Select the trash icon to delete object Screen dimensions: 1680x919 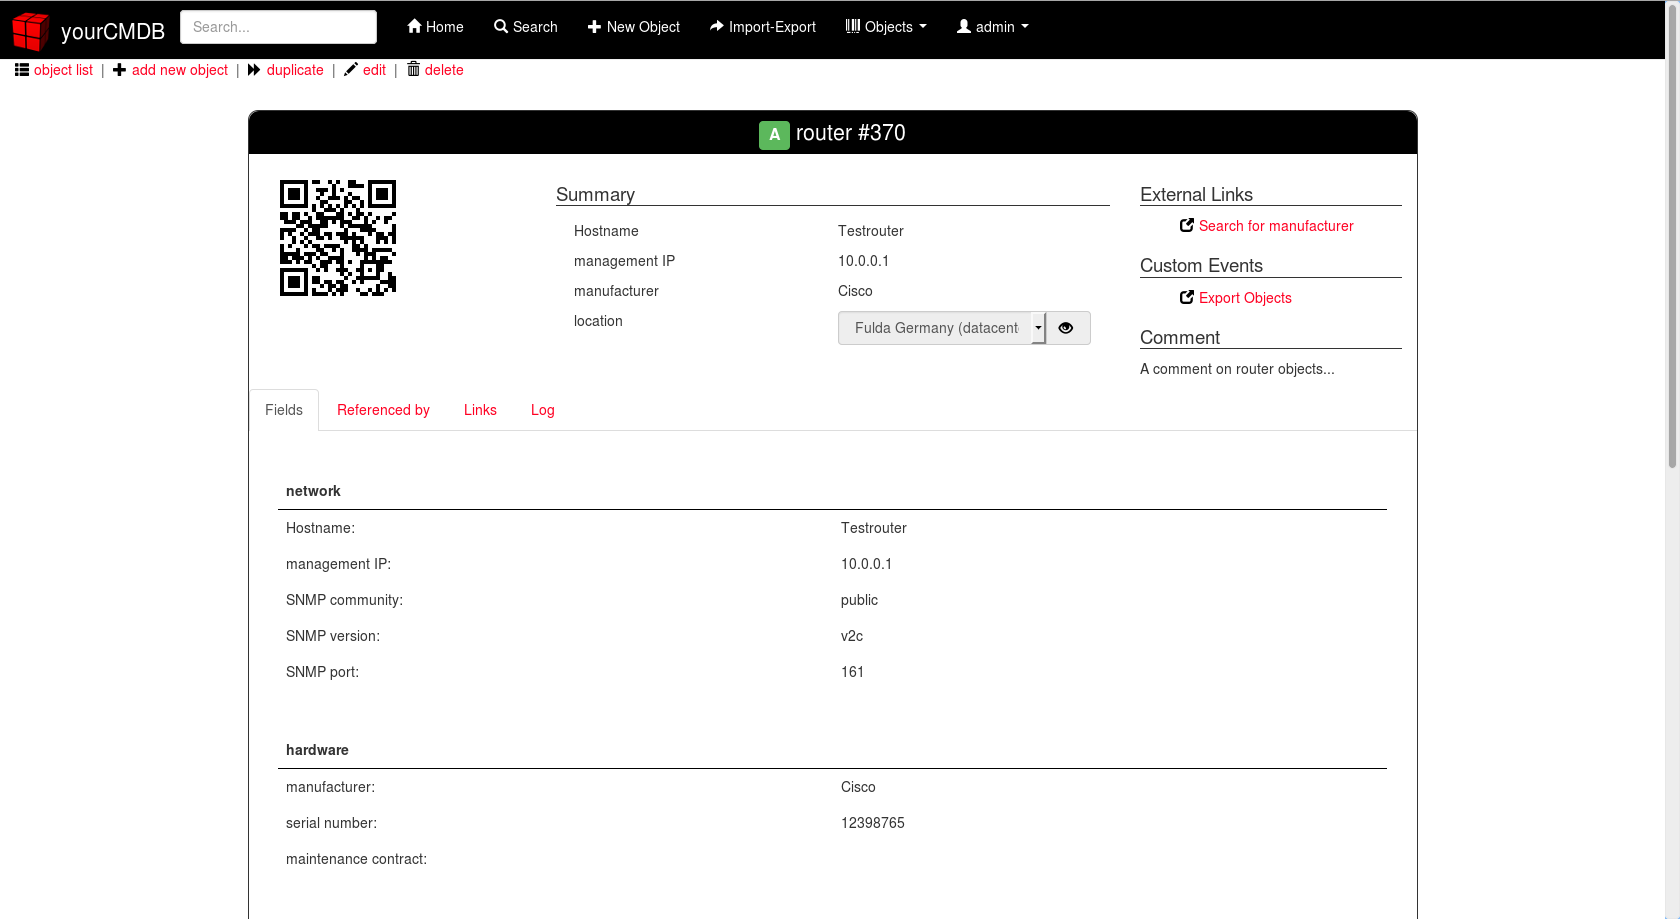[x=413, y=70]
